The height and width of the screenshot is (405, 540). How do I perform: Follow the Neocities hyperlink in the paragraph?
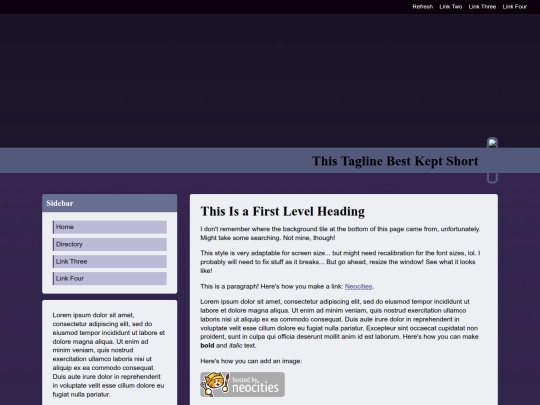(x=358, y=287)
